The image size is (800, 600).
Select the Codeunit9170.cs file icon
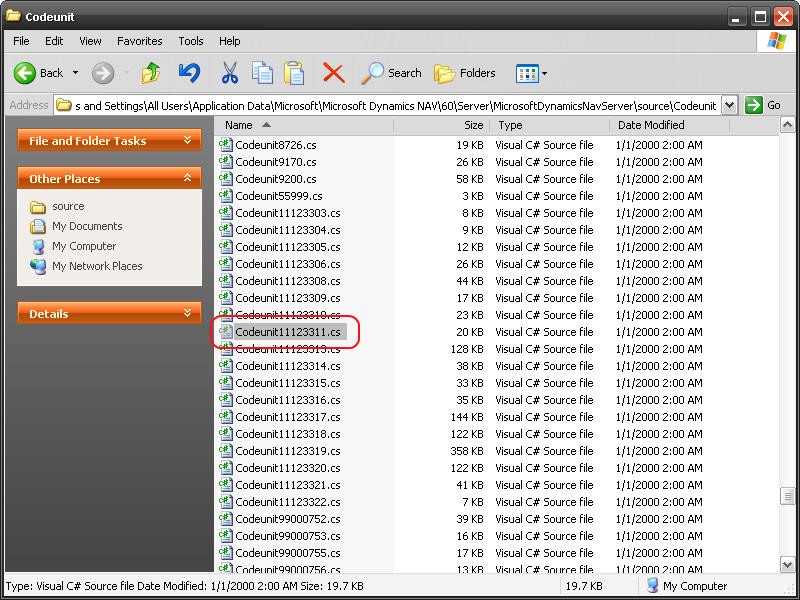[x=226, y=162]
